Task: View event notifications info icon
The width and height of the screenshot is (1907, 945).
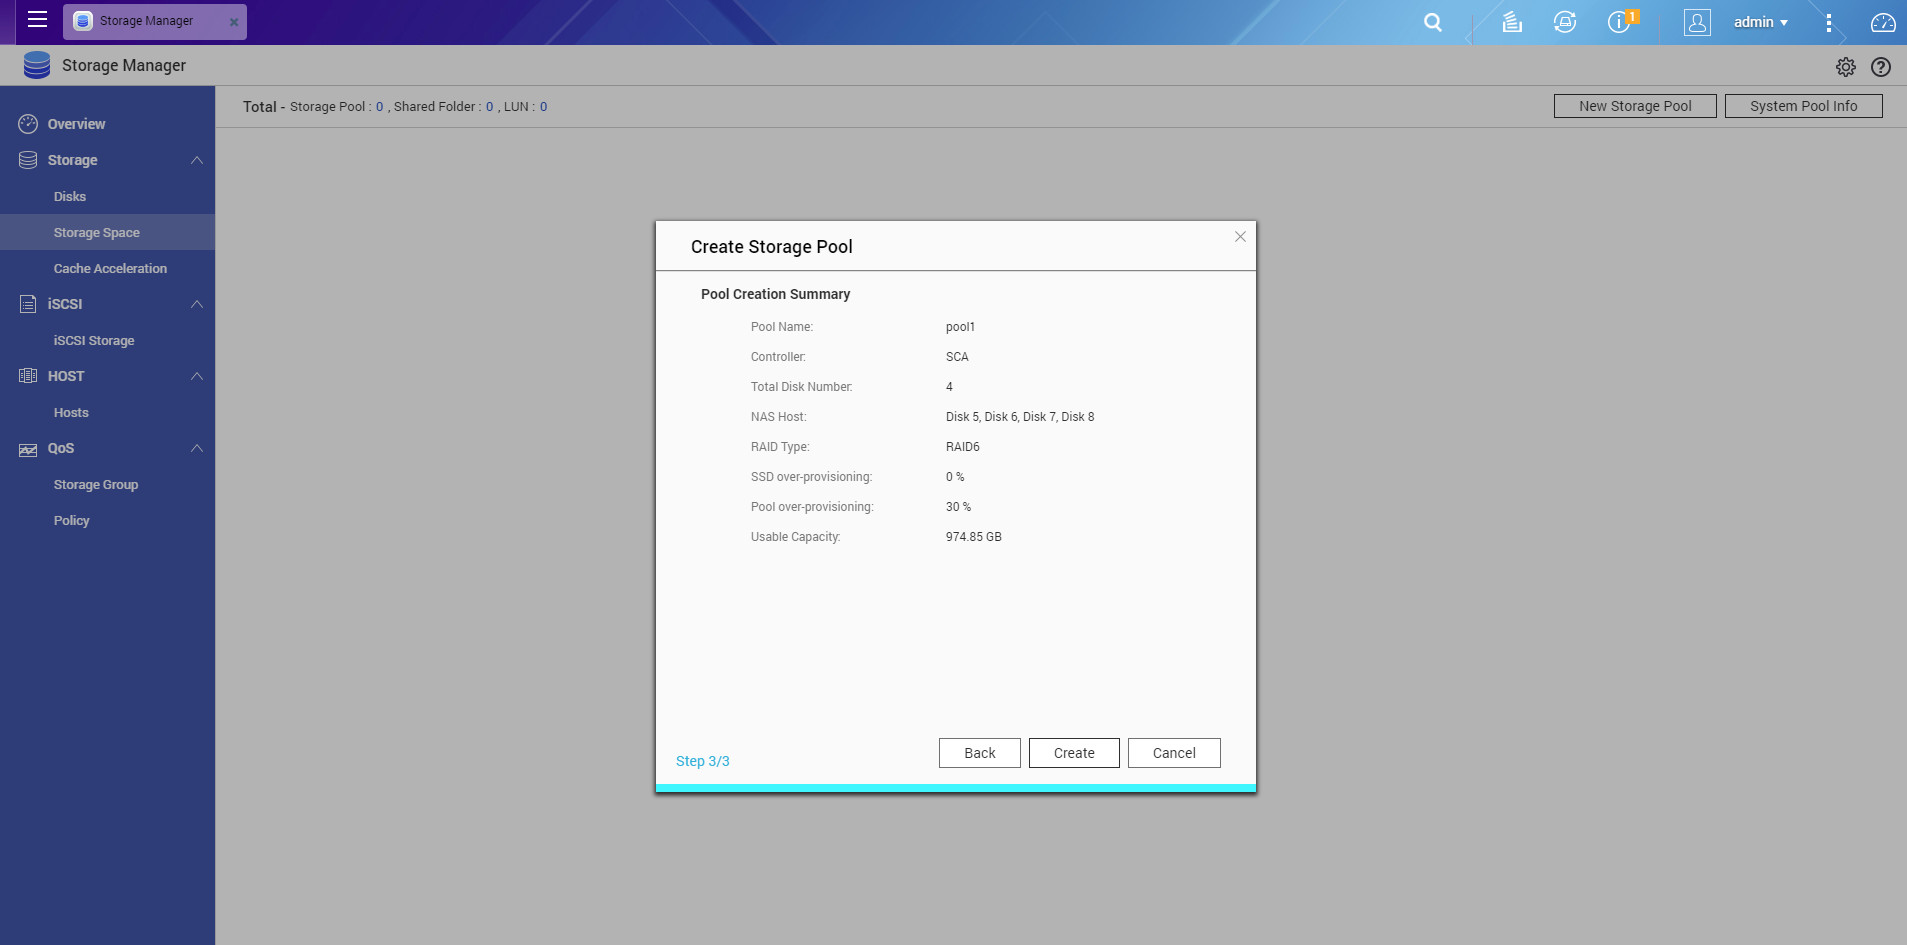Action: [1619, 22]
